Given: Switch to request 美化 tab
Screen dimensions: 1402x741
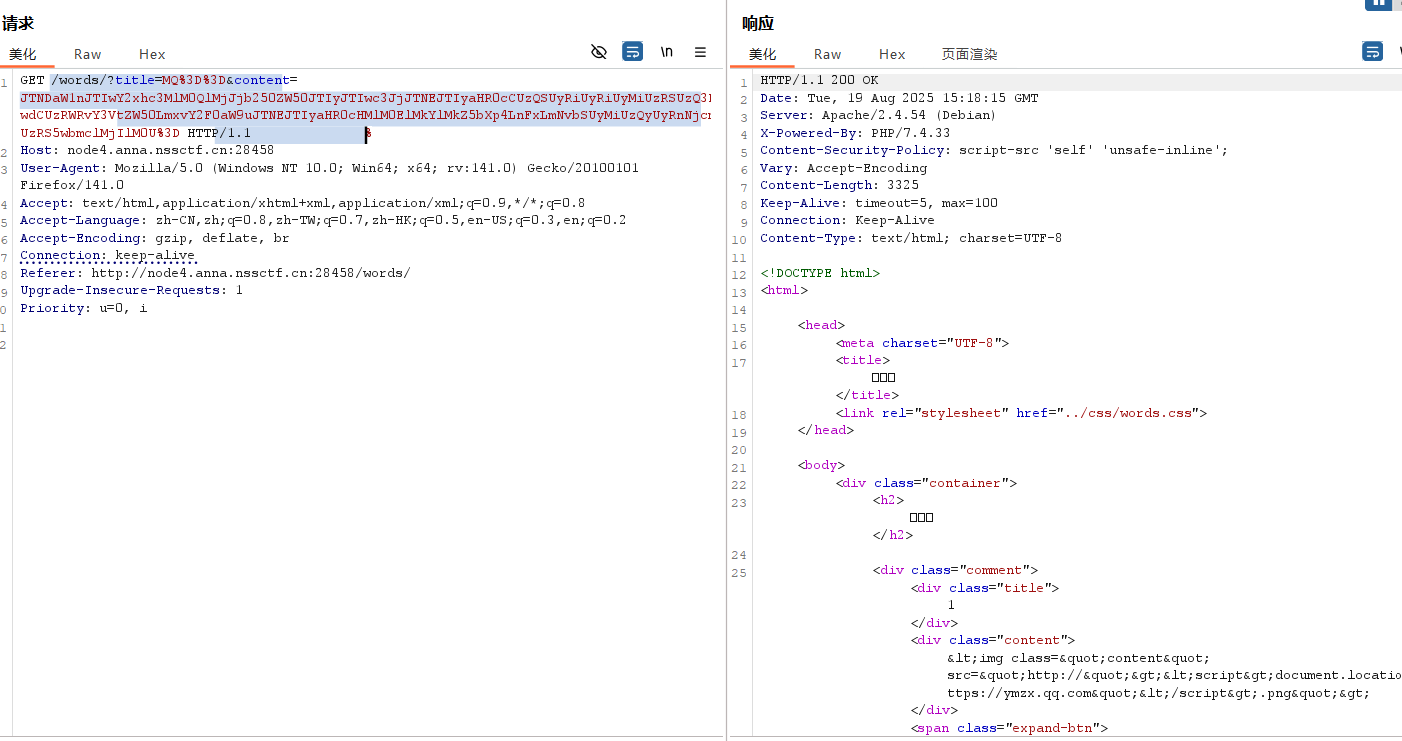Looking at the screenshot, I should pyautogui.click(x=23, y=54).
